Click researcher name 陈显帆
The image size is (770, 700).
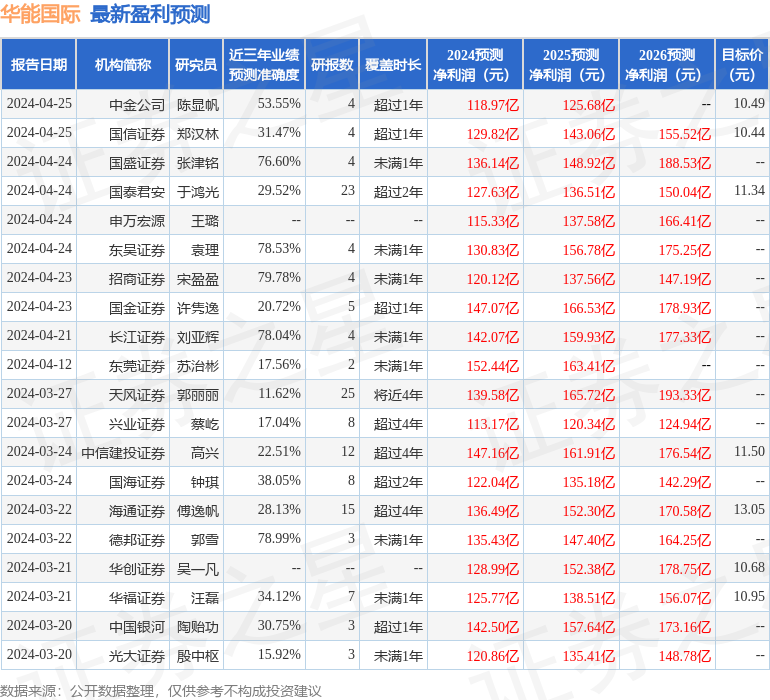[198, 105]
